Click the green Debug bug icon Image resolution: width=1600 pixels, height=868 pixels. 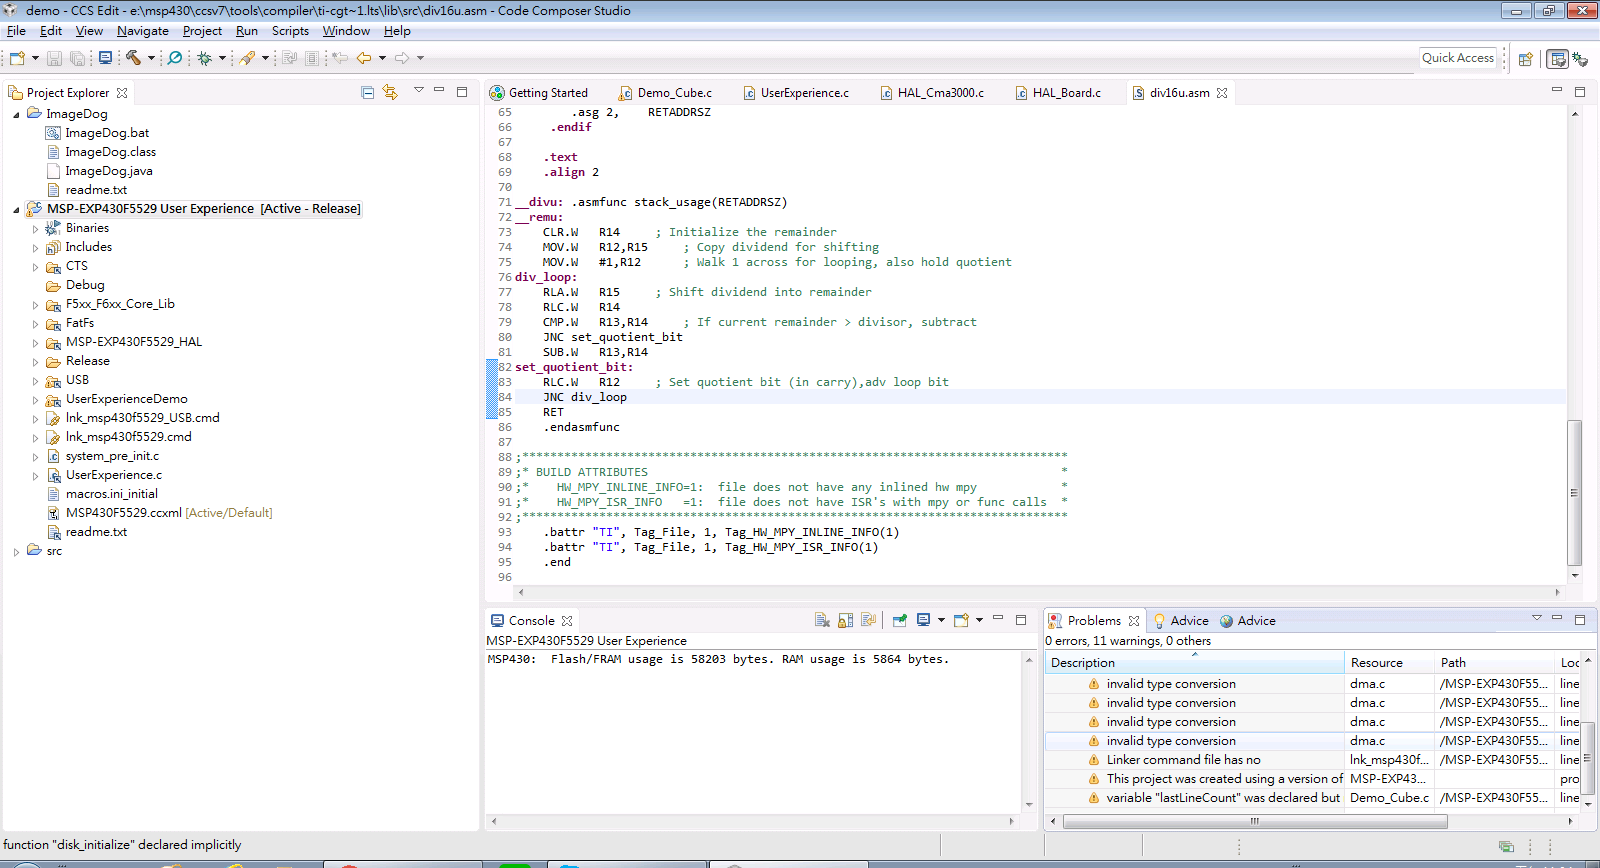[204, 58]
